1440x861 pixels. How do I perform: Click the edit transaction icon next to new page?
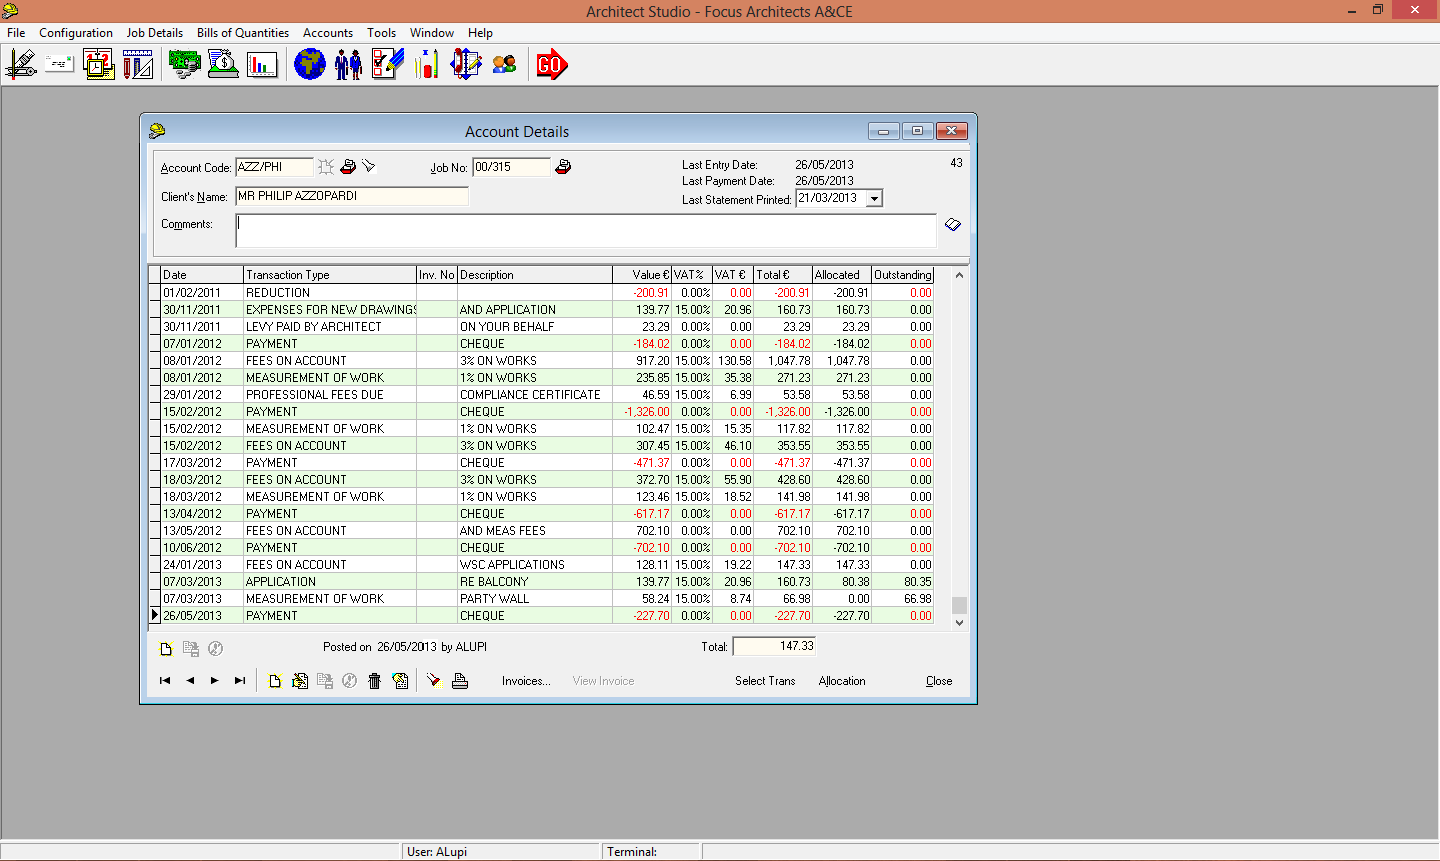pyautogui.click(x=300, y=681)
